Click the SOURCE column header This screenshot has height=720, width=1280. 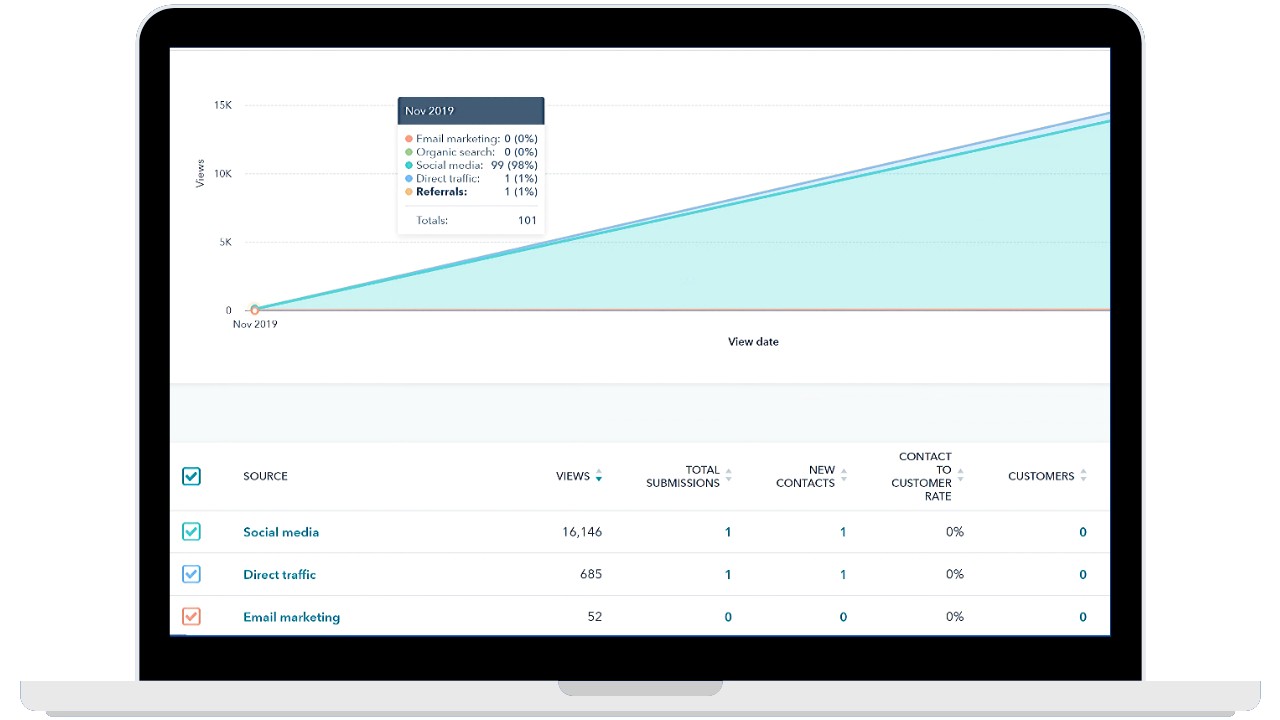click(x=265, y=476)
